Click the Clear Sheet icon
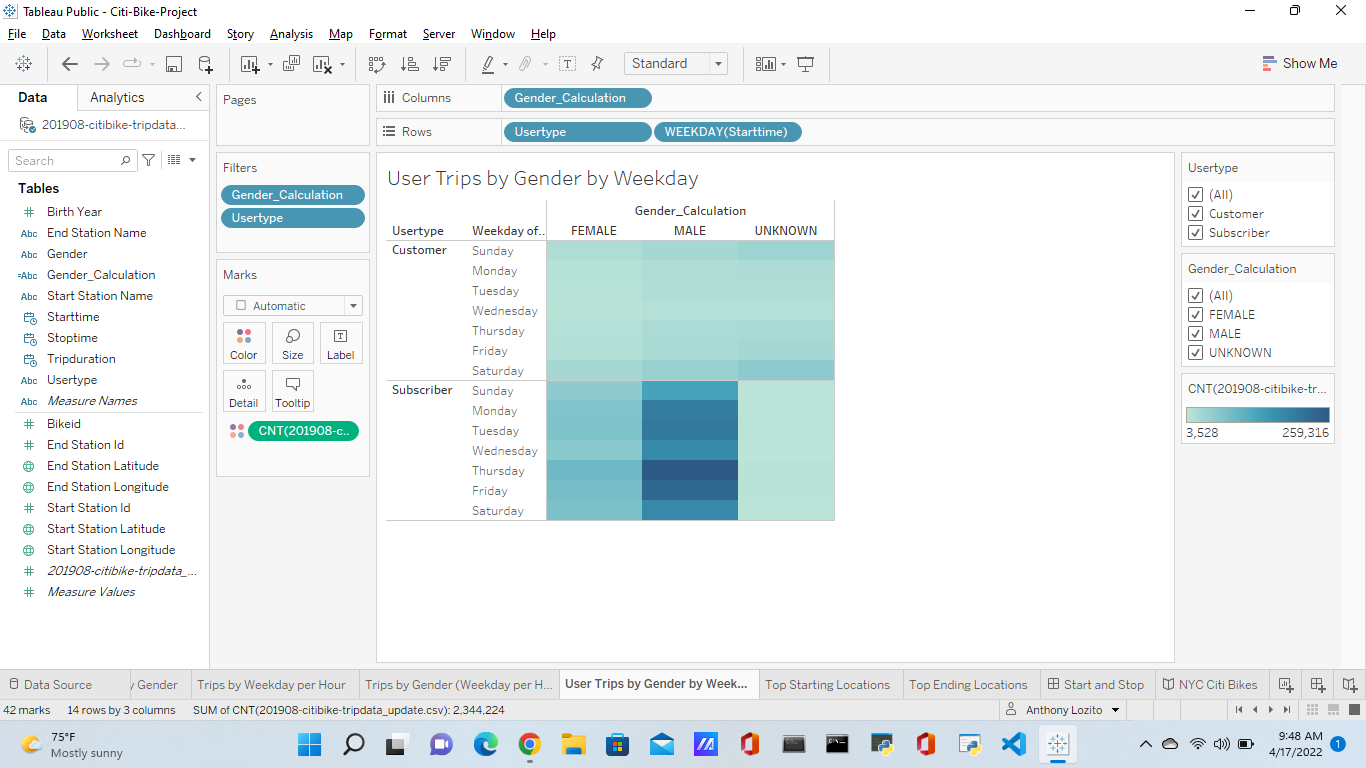The width and height of the screenshot is (1366, 768). pos(322,64)
